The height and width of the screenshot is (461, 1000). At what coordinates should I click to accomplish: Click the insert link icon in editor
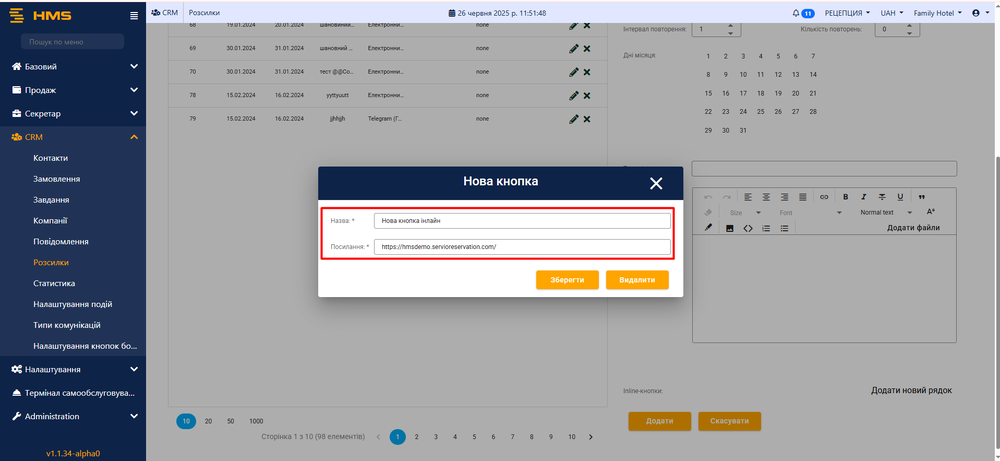(824, 197)
